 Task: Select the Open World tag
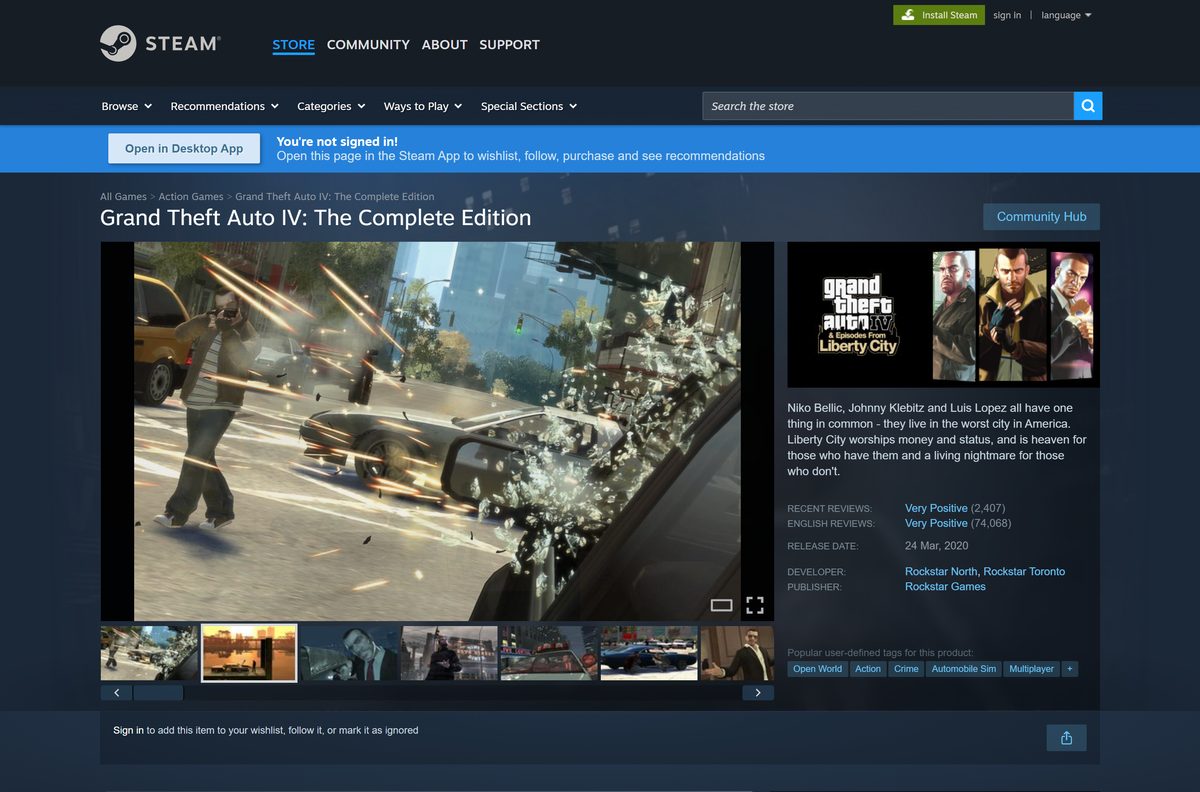(x=817, y=669)
